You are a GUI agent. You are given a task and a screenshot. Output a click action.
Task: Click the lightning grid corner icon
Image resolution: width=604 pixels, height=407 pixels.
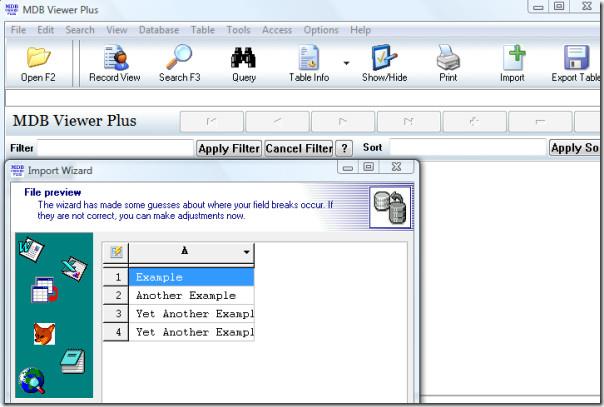coord(116,253)
